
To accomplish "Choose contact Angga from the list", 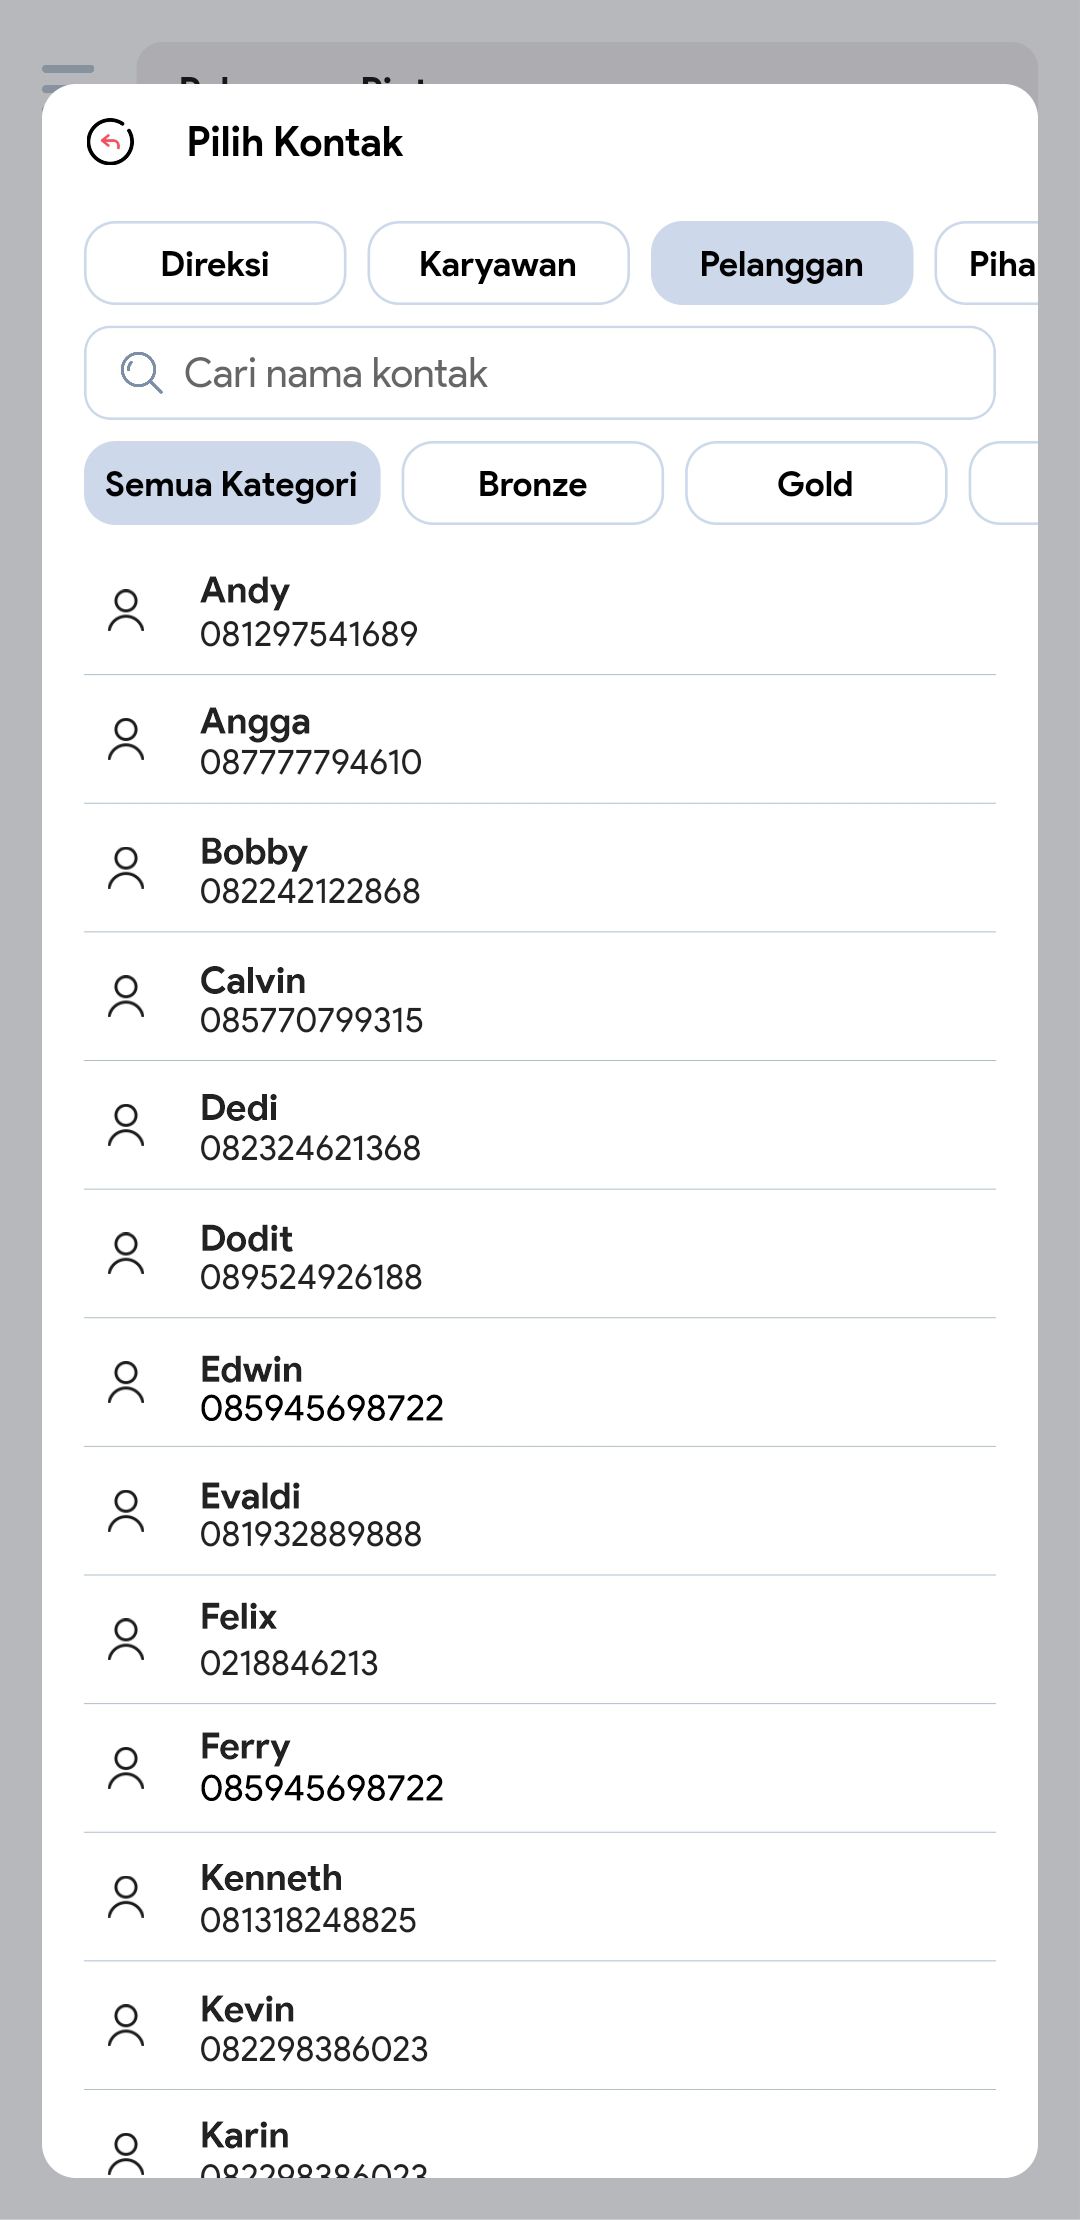I will point(540,740).
